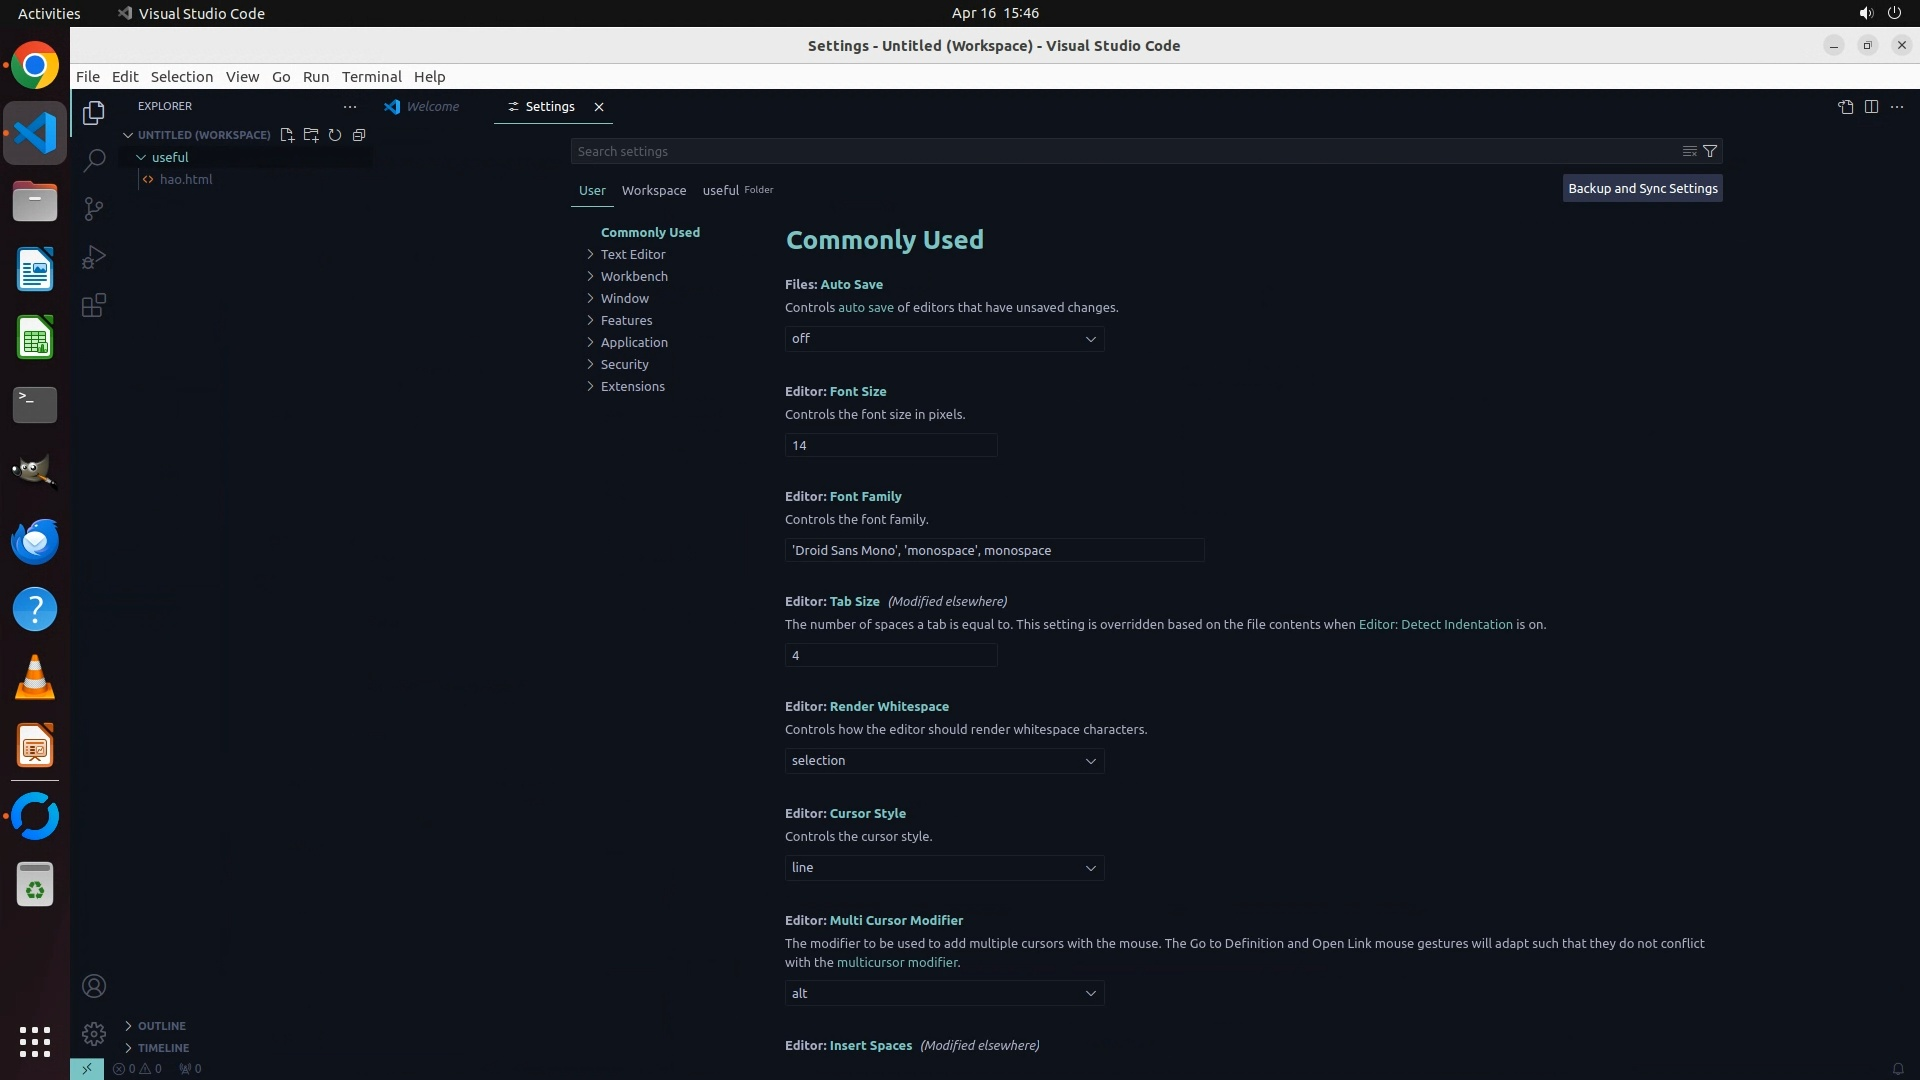
Task: Switch to the Workspace settings tab
Action: tap(653, 190)
